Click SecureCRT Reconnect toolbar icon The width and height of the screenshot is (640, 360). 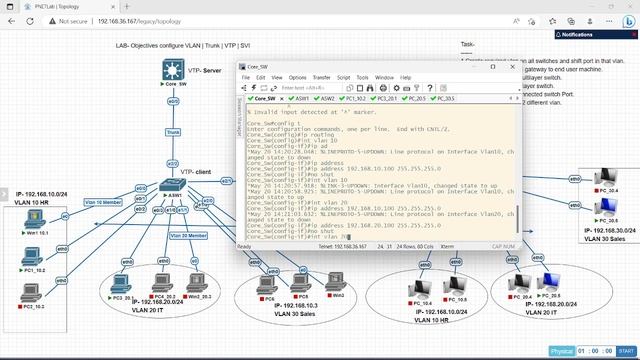(273, 88)
